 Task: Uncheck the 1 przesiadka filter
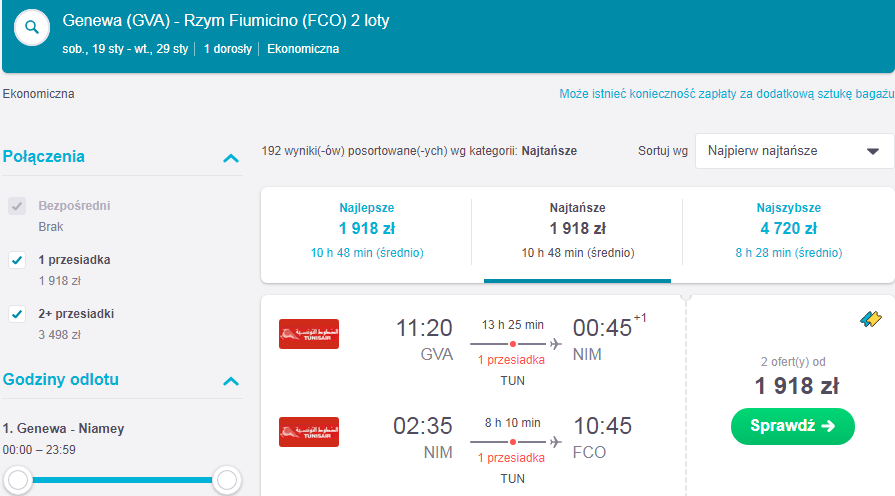(x=17, y=260)
